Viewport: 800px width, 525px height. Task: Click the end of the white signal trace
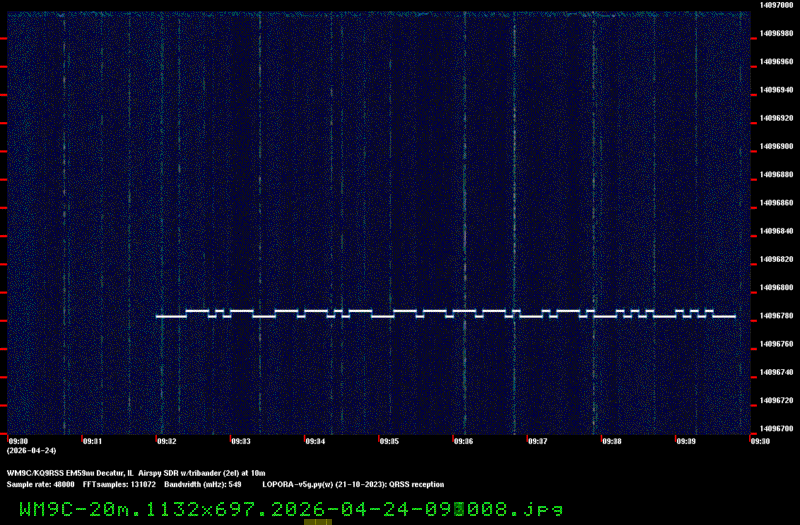pos(734,316)
